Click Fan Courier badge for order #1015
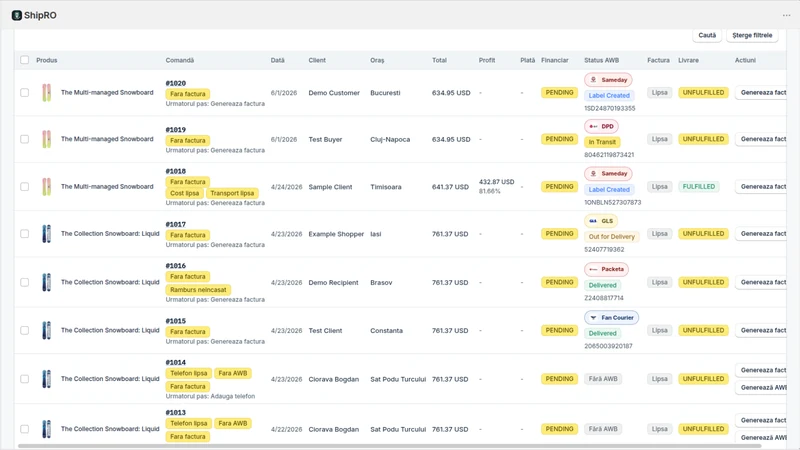 click(x=611, y=317)
